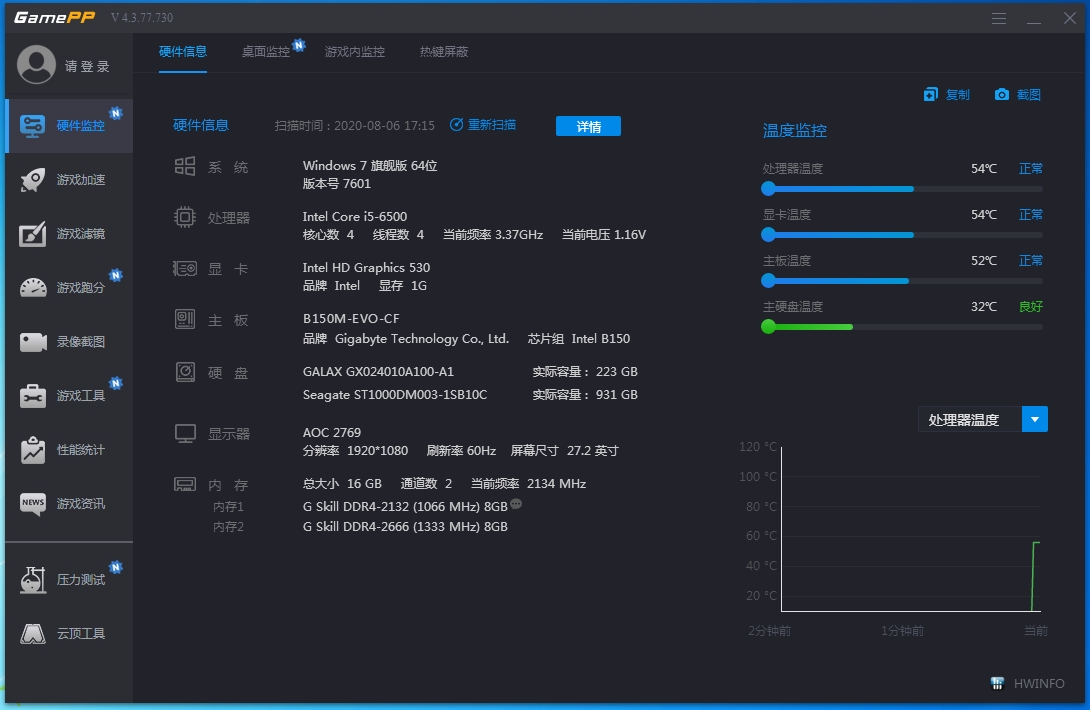
Task: Open 游戏滤镜 sidebar item
Action: pyautogui.click(x=70, y=234)
